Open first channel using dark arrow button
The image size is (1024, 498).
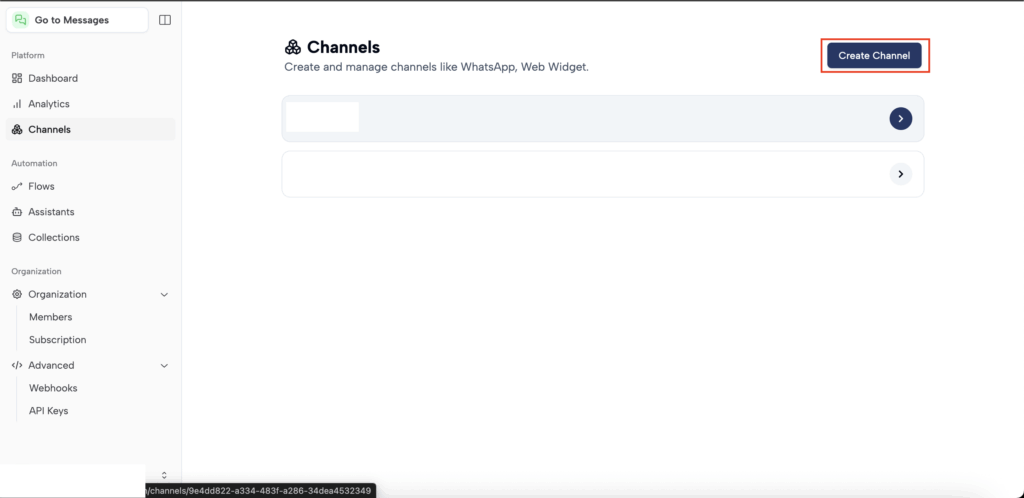pos(900,119)
